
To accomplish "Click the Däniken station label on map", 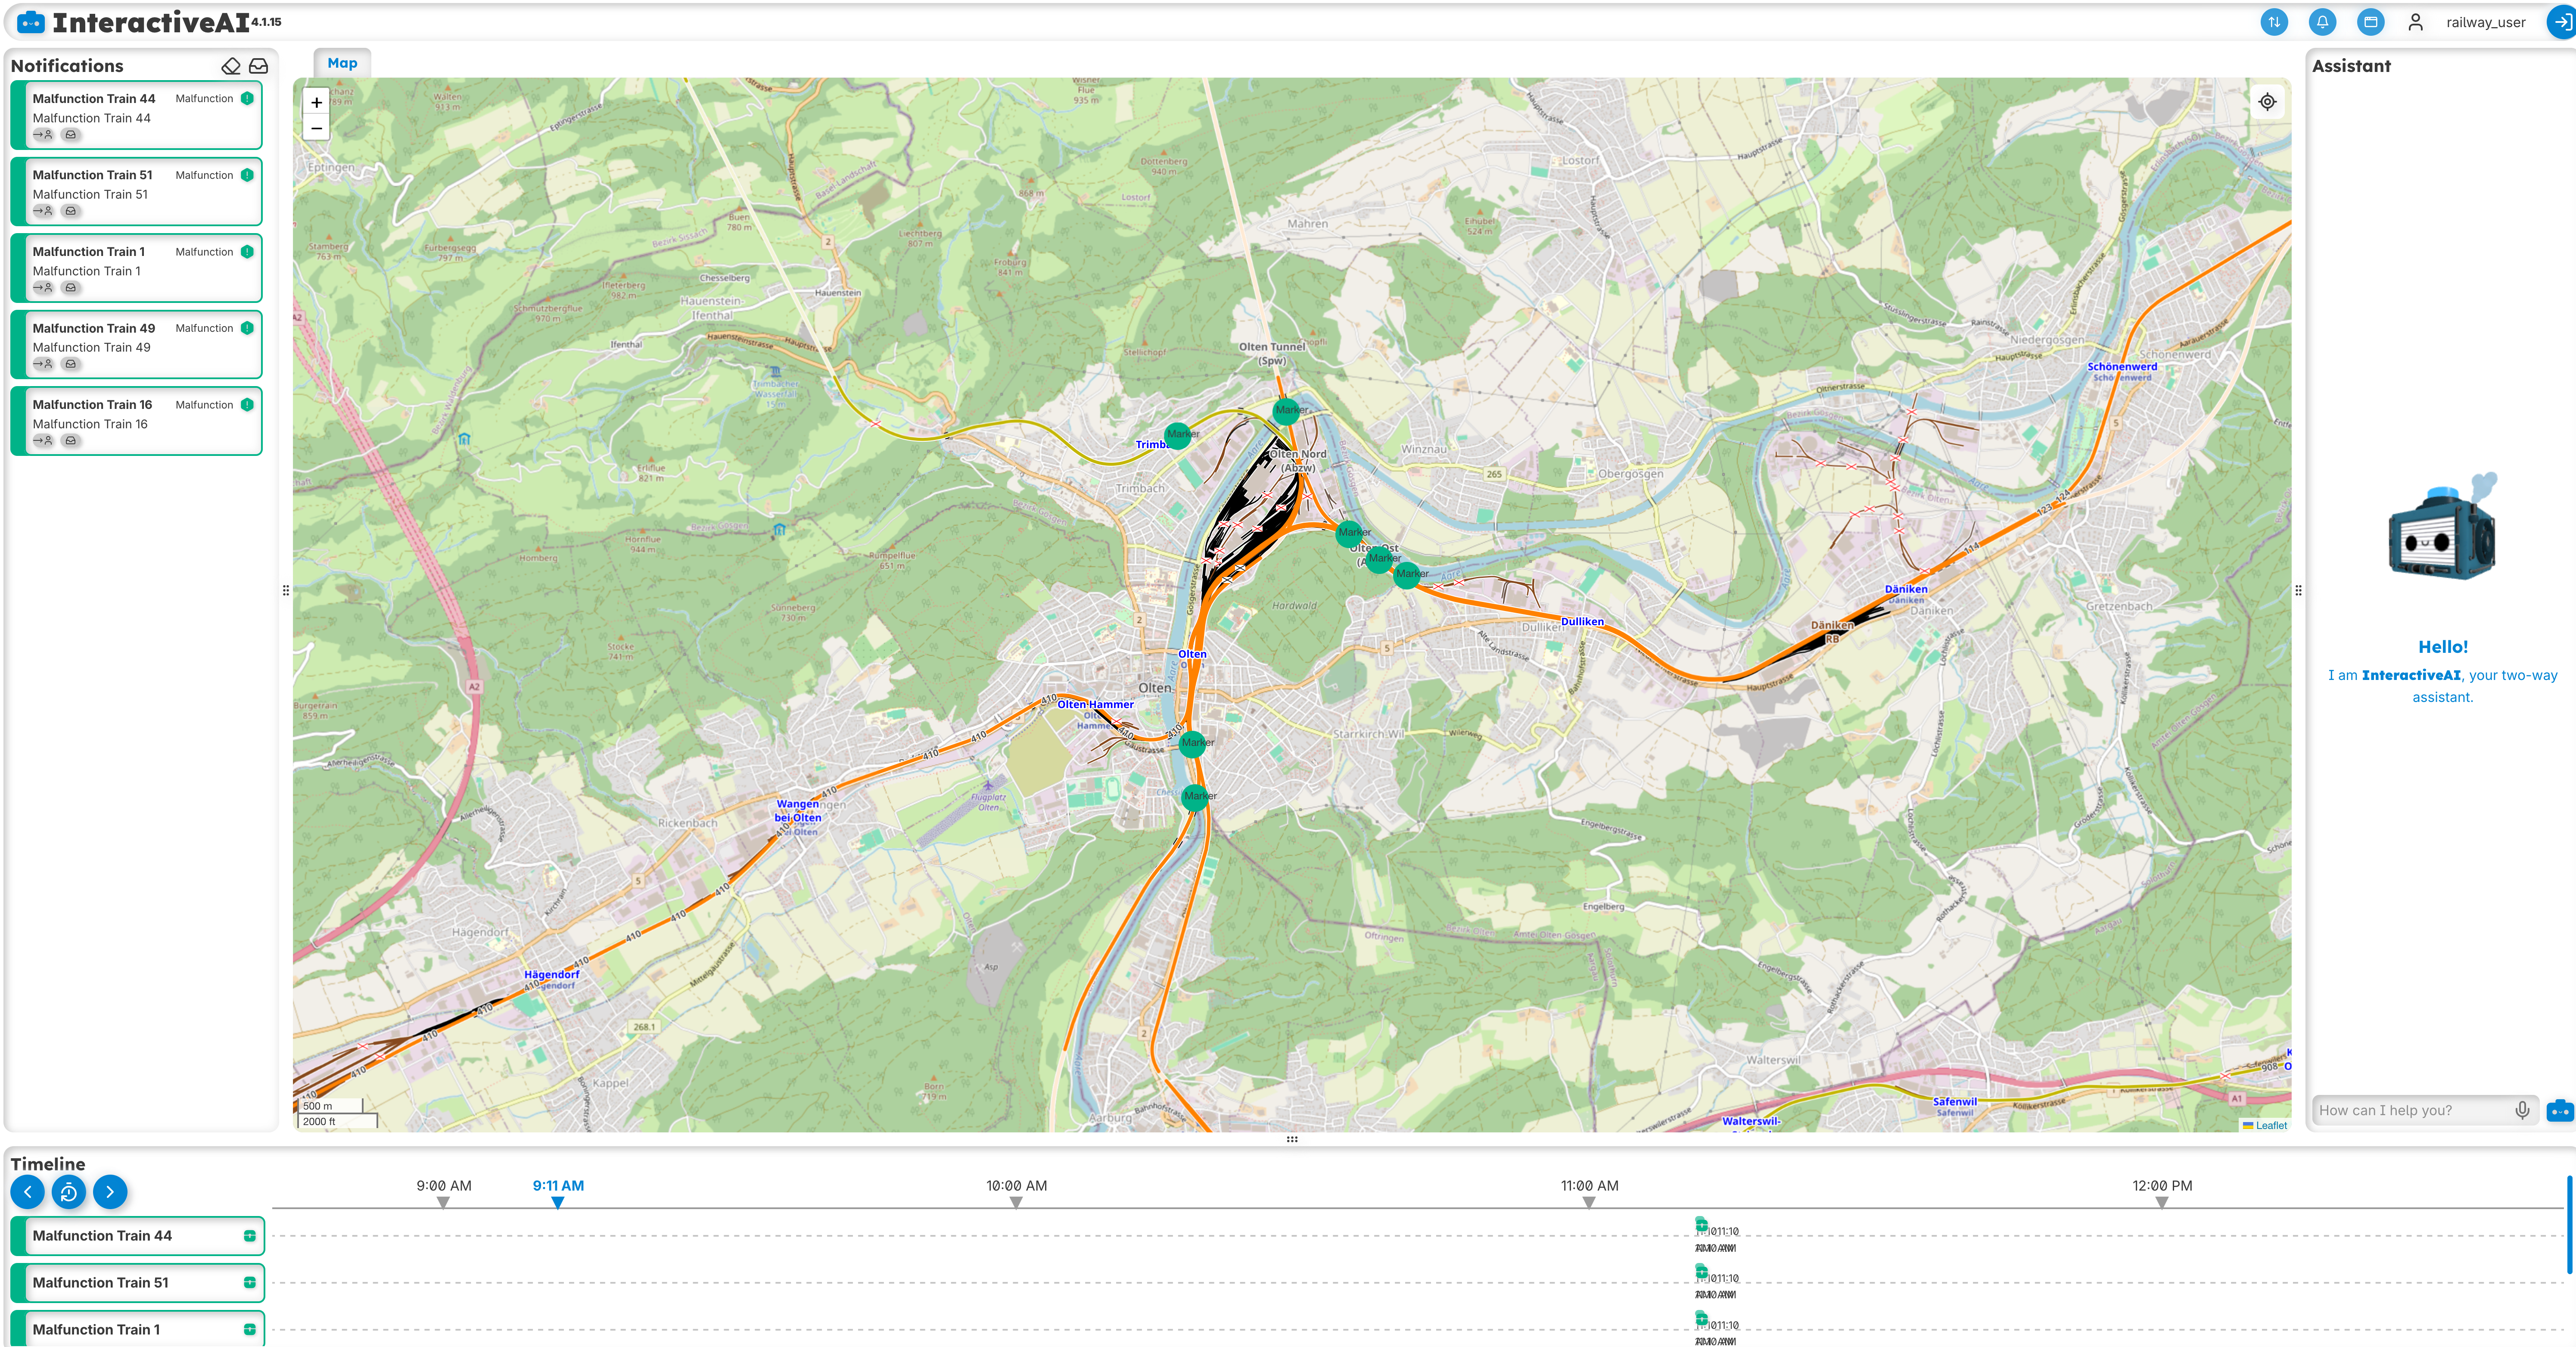I will coord(1906,589).
